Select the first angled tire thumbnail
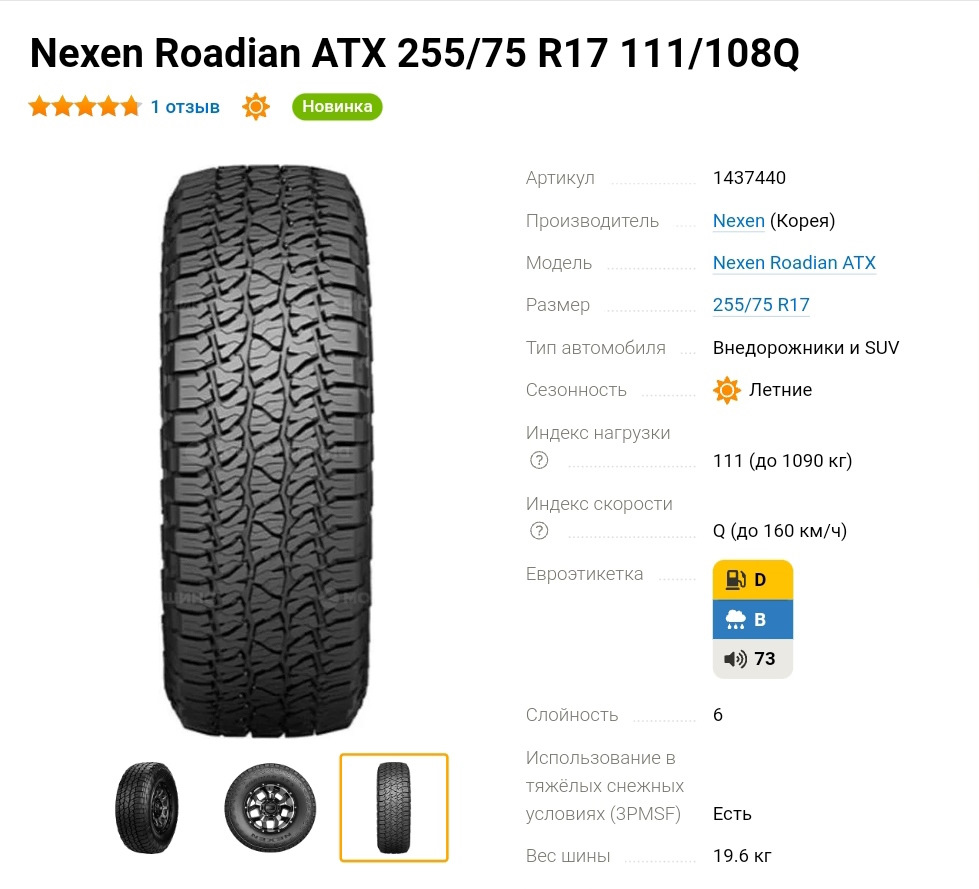Screen dimensions: 979x889 (x=147, y=807)
